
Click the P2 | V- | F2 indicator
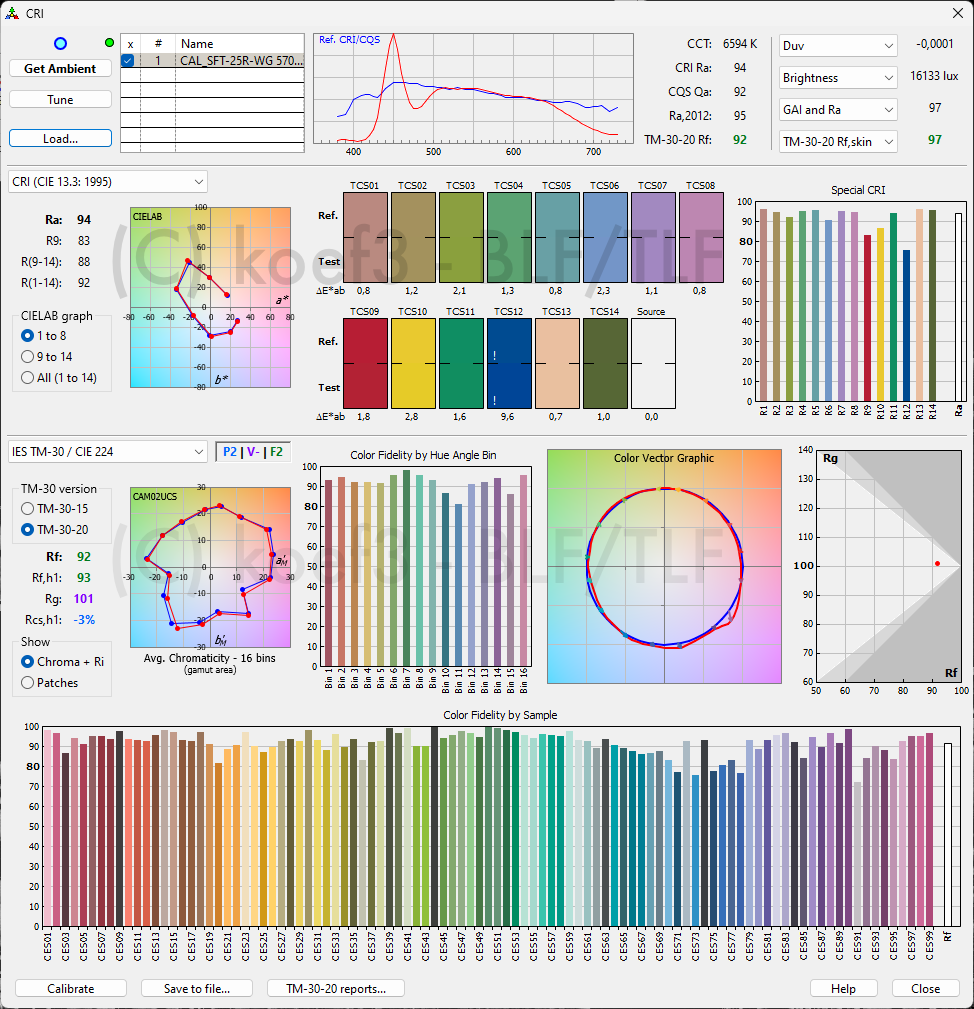[x=253, y=452]
